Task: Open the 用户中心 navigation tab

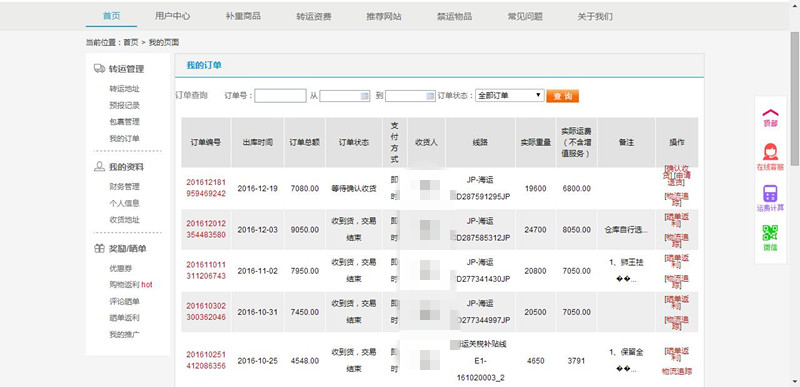Action: pyautogui.click(x=172, y=16)
